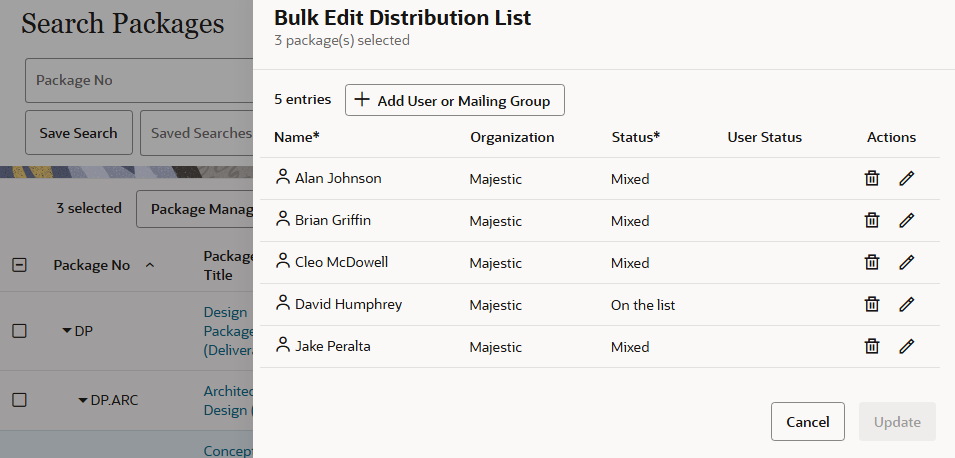The height and width of the screenshot is (458, 955).
Task: Collapse the DP.ARC tree node
Action: 83,401
